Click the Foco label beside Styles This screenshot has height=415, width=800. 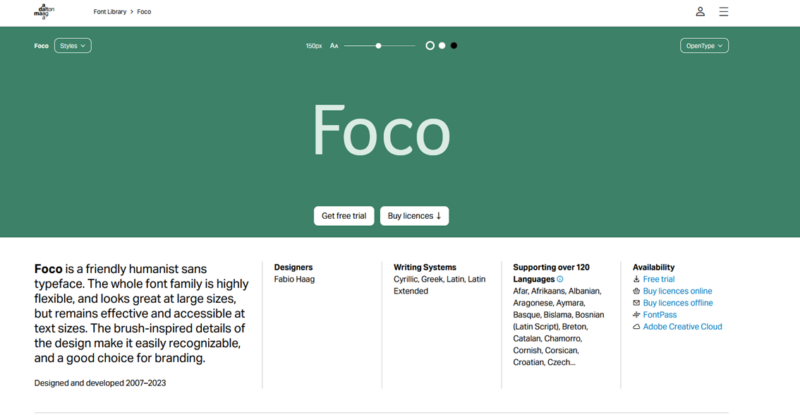41,46
